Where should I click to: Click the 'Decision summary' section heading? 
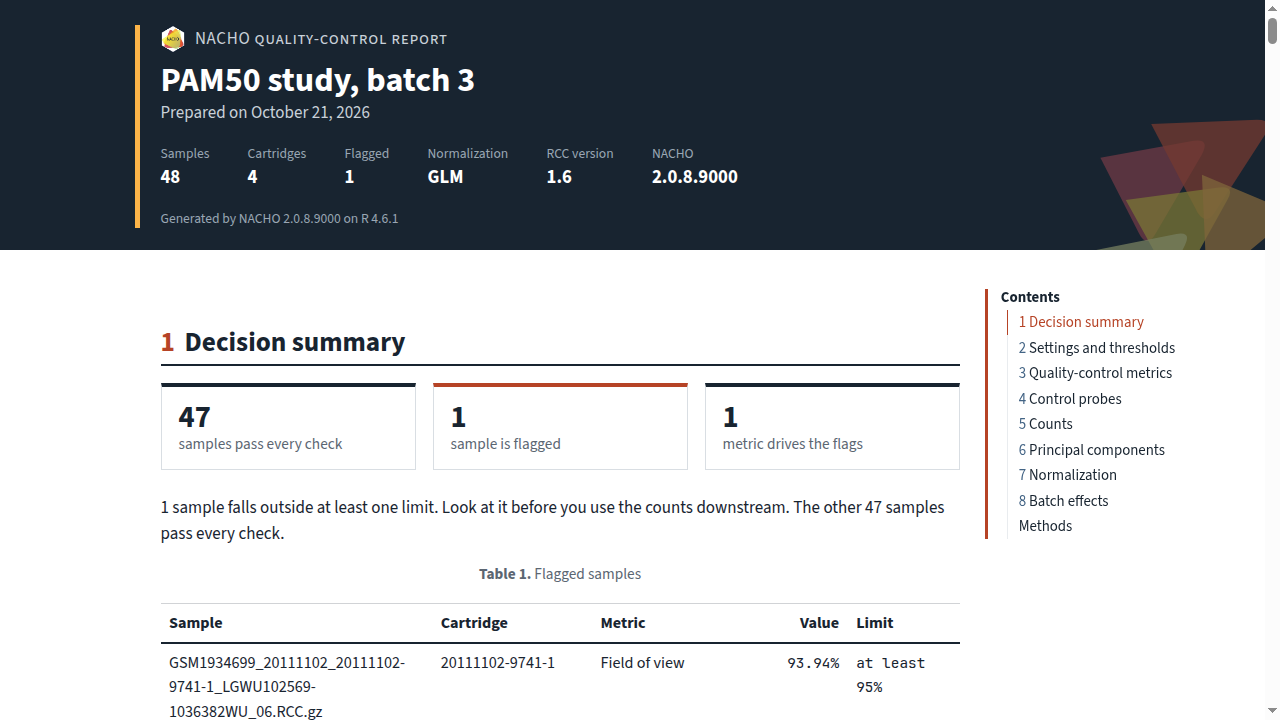[295, 342]
